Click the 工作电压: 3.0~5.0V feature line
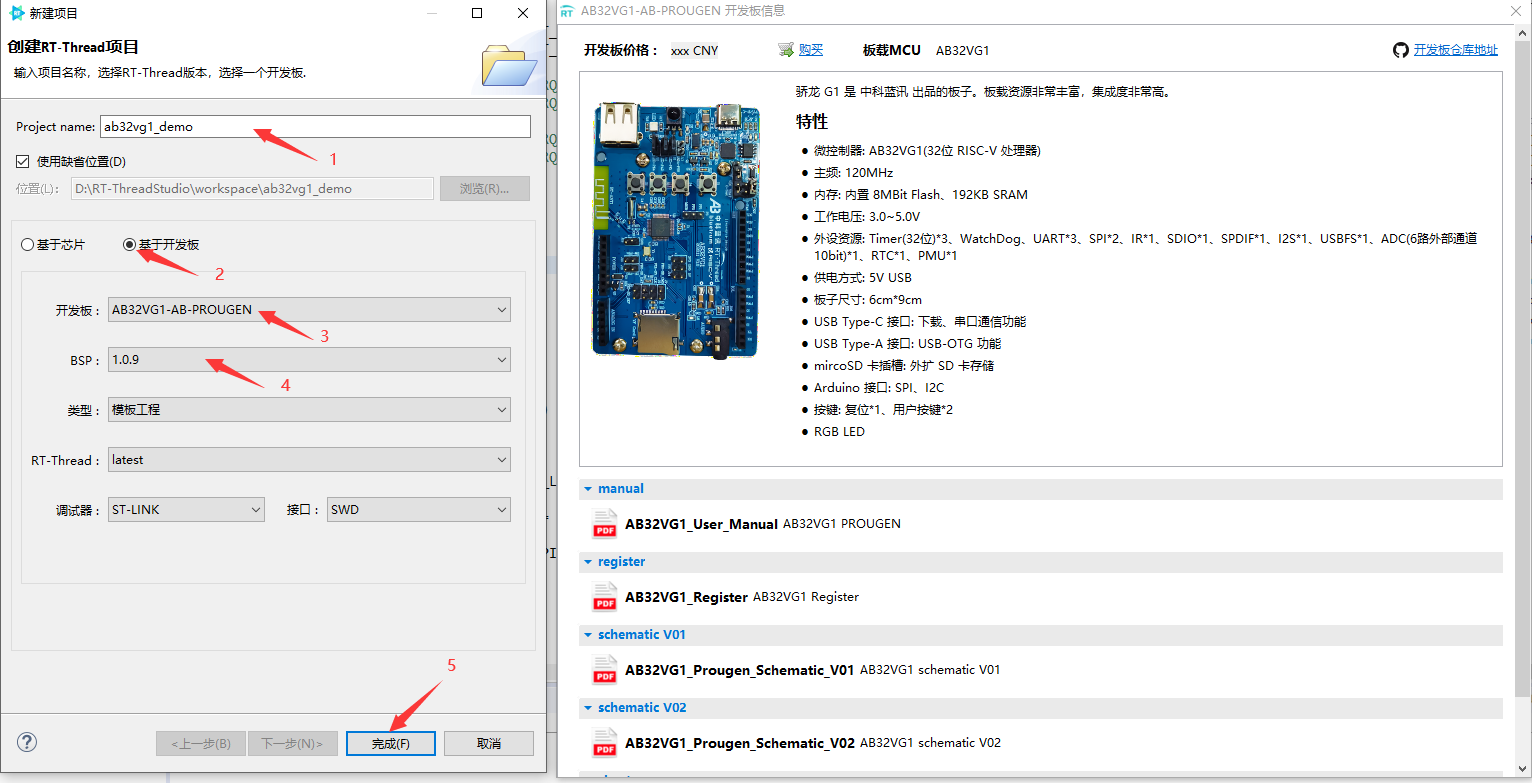The height and width of the screenshot is (783, 1532). 866,217
